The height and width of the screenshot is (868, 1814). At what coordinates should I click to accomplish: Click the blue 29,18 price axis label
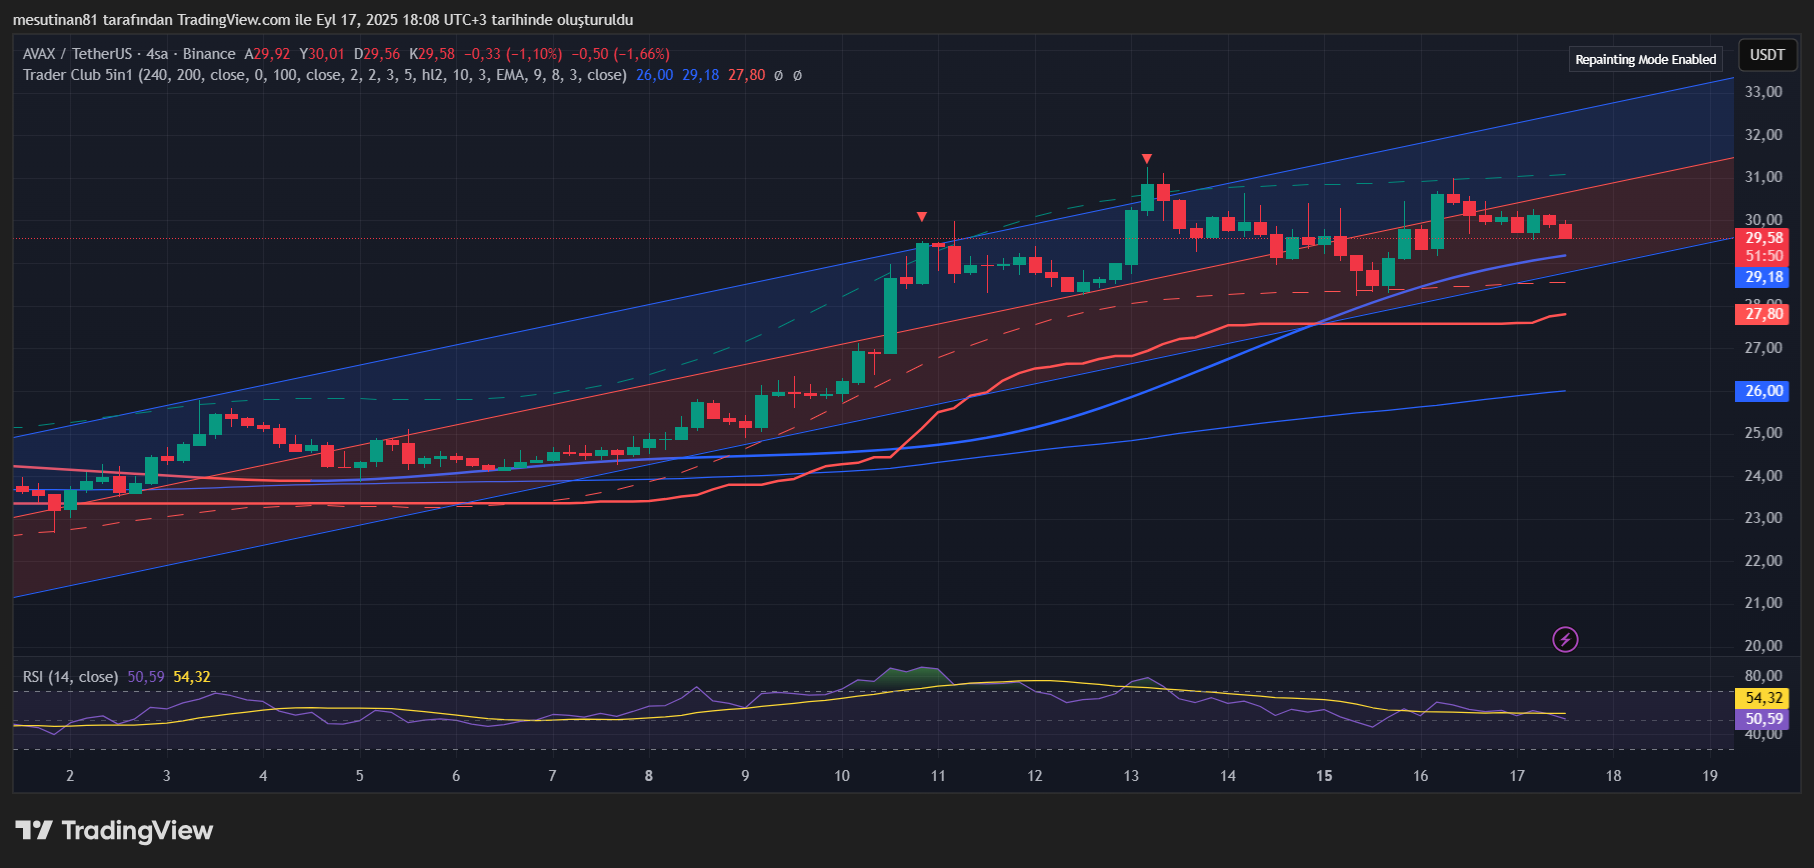[x=1764, y=278]
